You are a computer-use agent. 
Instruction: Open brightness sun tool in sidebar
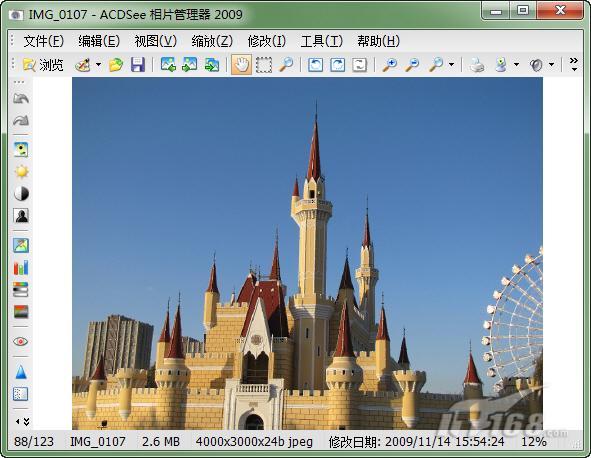tap(21, 171)
